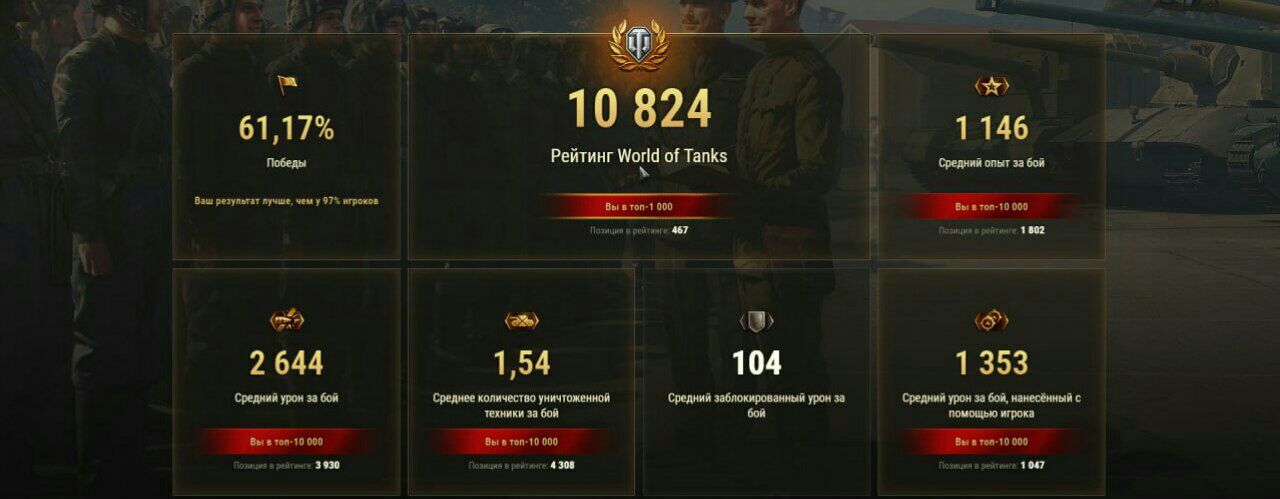Click the 'Вы в топ-1 000' red banner
The width and height of the screenshot is (1280, 499).
click(639, 206)
